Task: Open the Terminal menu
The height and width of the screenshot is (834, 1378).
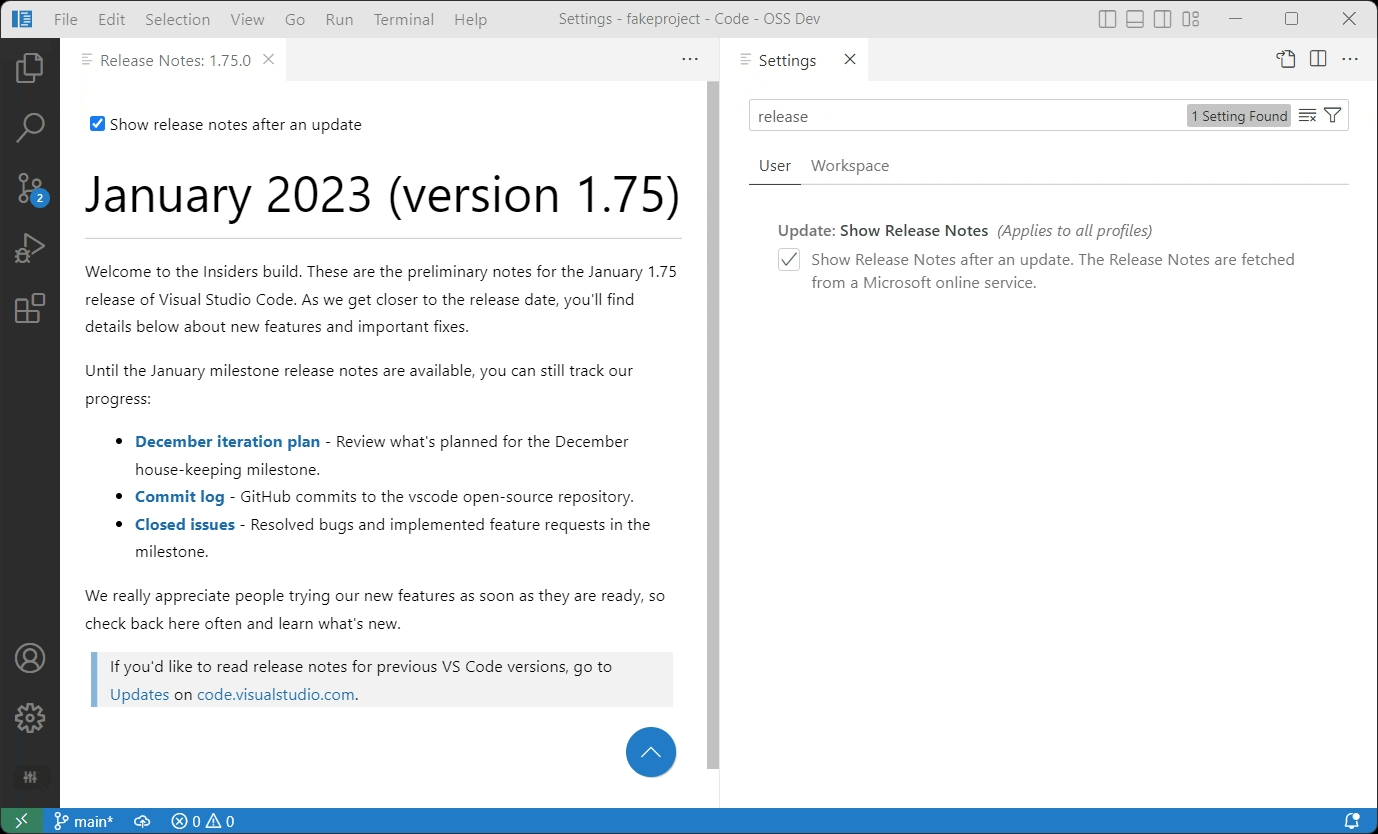Action: click(403, 18)
